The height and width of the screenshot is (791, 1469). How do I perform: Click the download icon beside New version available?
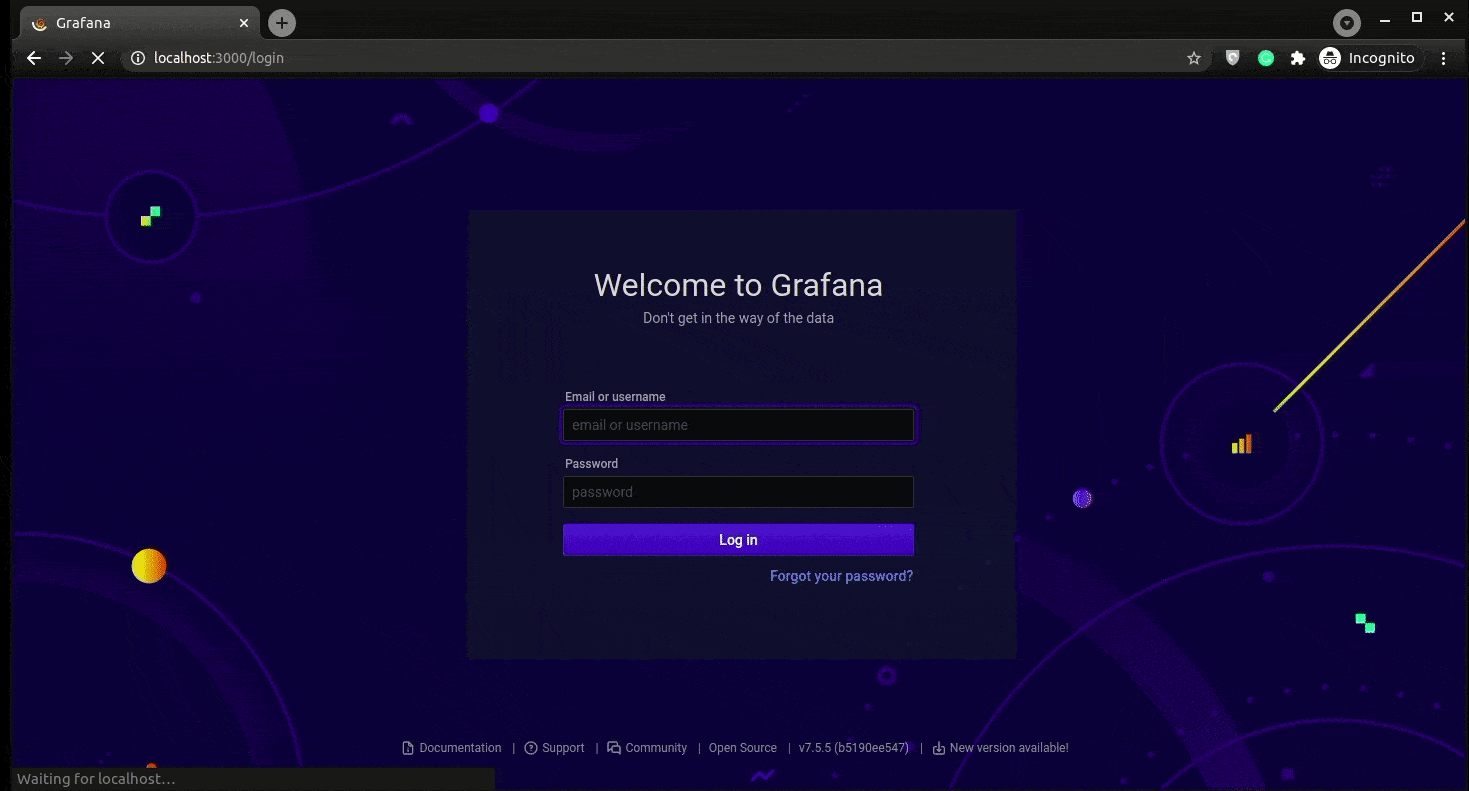click(x=937, y=747)
